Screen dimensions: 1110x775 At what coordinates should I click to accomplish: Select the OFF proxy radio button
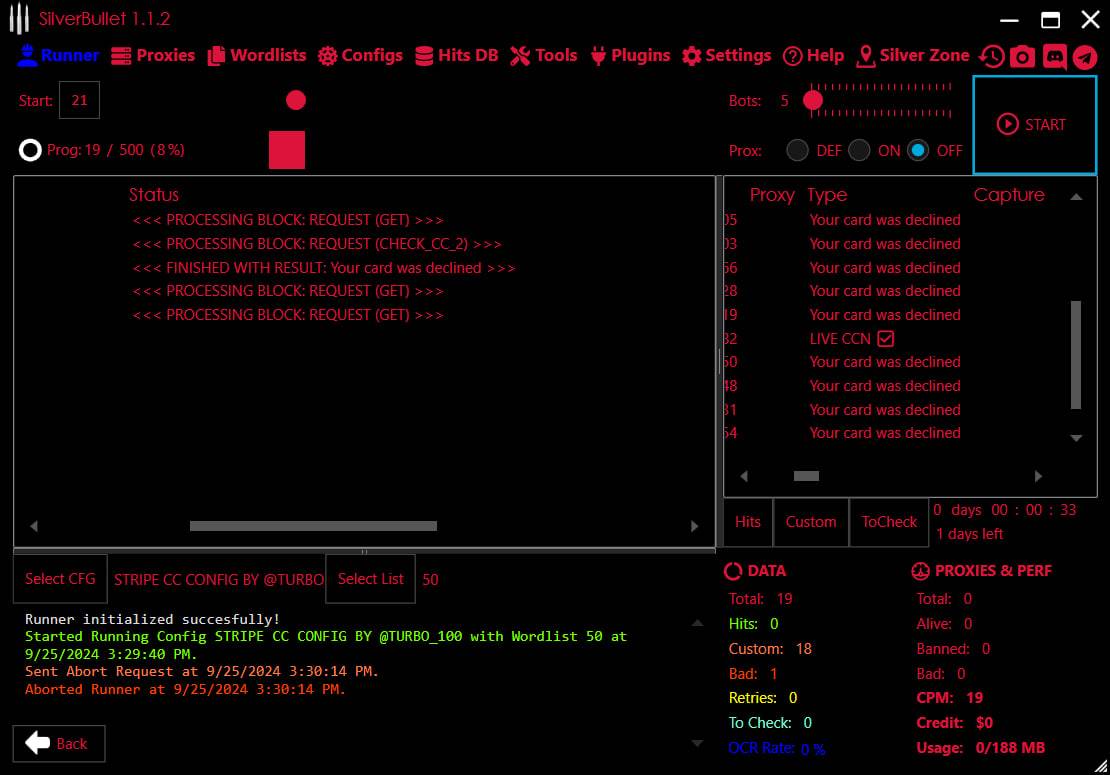[x=918, y=151]
